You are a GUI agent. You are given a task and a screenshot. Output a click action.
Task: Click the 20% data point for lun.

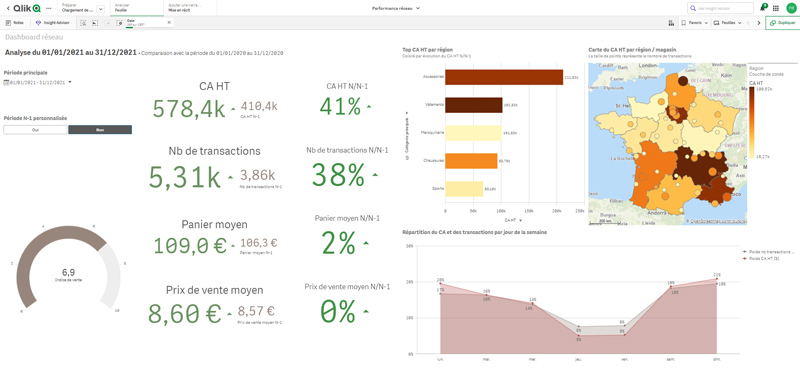440,283
